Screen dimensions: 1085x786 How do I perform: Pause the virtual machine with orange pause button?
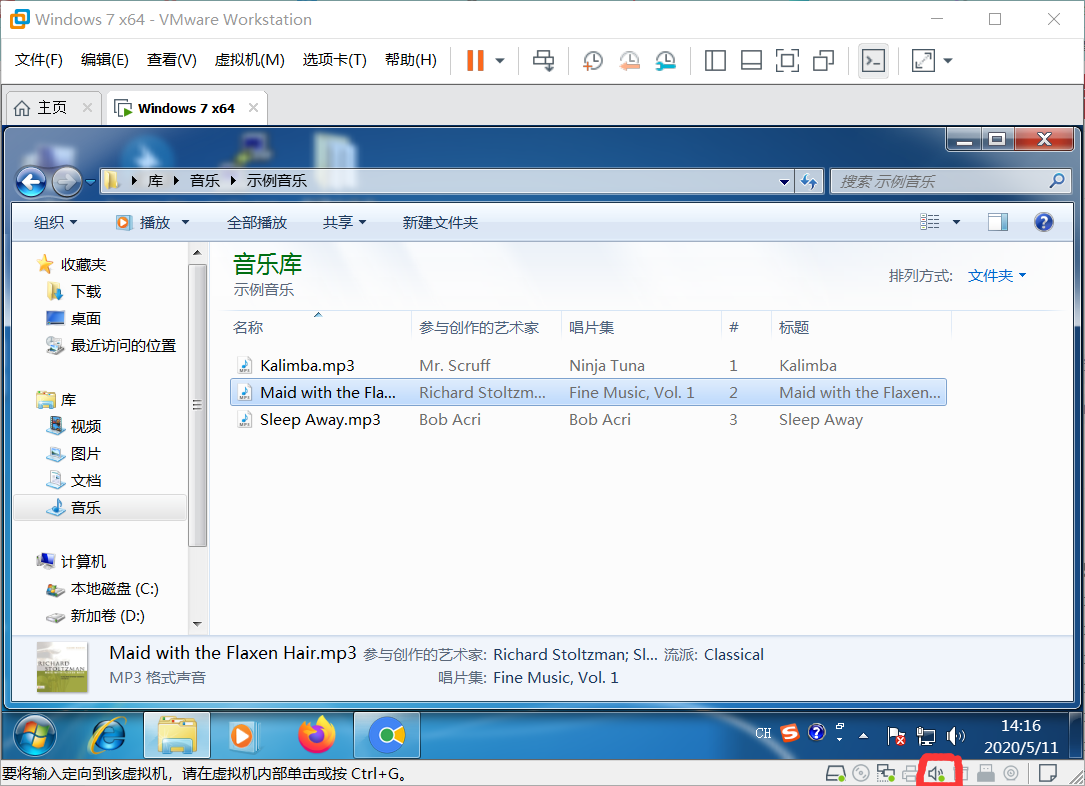(x=475, y=60)
